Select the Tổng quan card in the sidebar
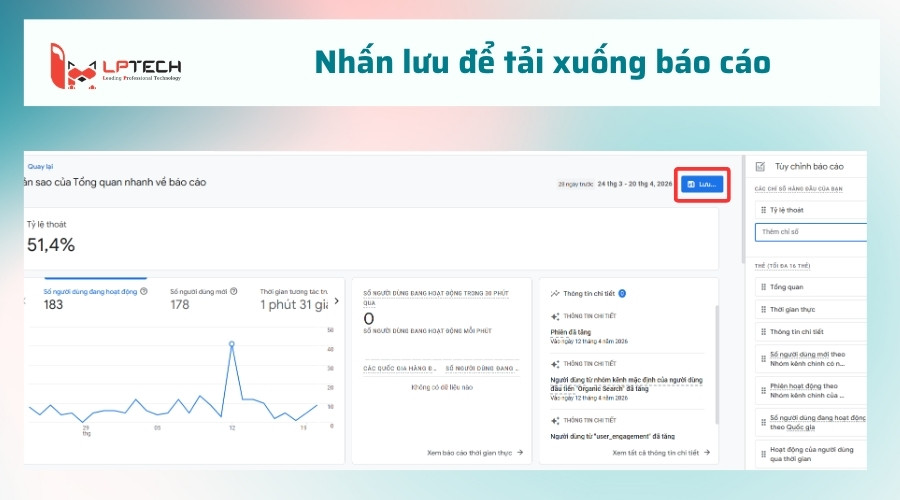 (x=810, y=287)
